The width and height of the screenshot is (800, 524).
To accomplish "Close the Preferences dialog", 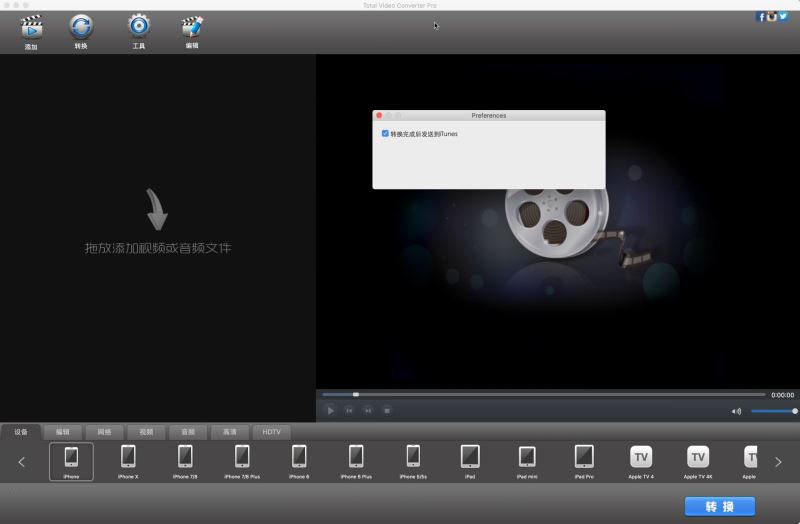I will (379, 115).
